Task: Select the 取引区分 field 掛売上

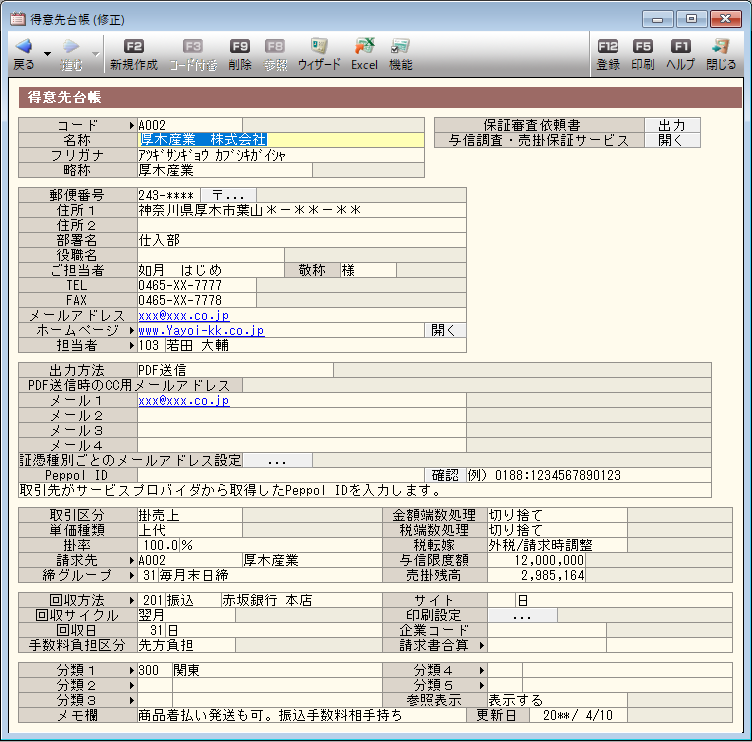Action: tap(189, 515)
